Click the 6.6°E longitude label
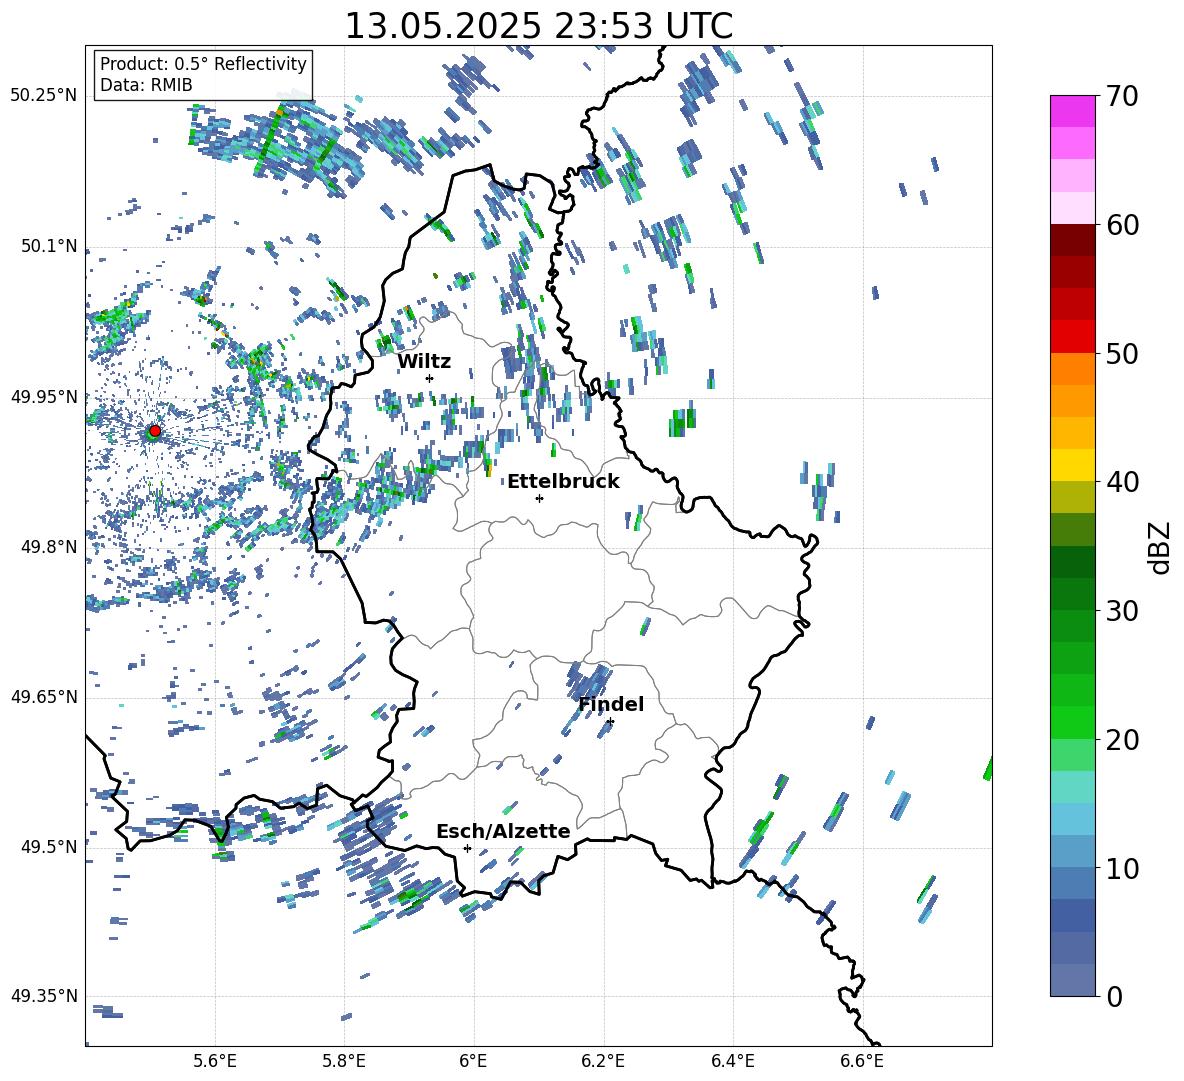This screenshot has height=1081, width=1184. (862, 1061)
